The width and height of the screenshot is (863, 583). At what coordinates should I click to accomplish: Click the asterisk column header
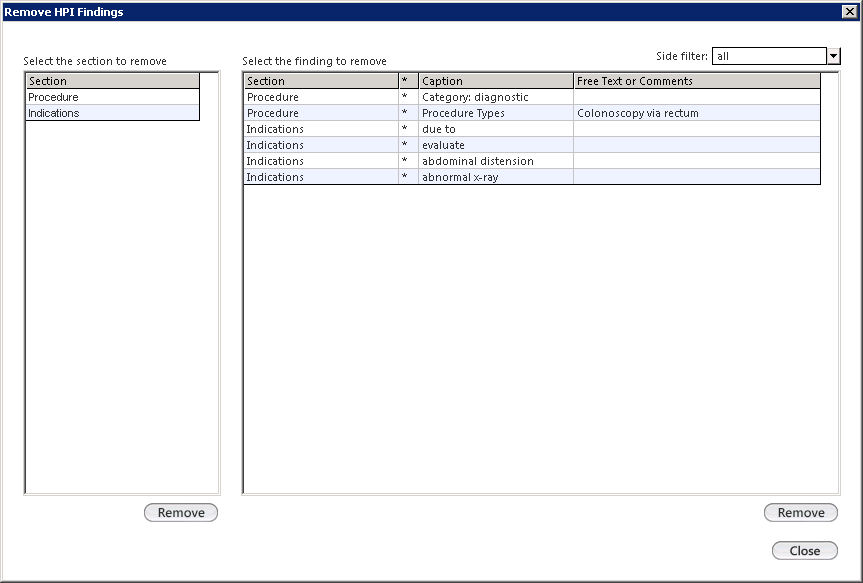click(408, 81)
